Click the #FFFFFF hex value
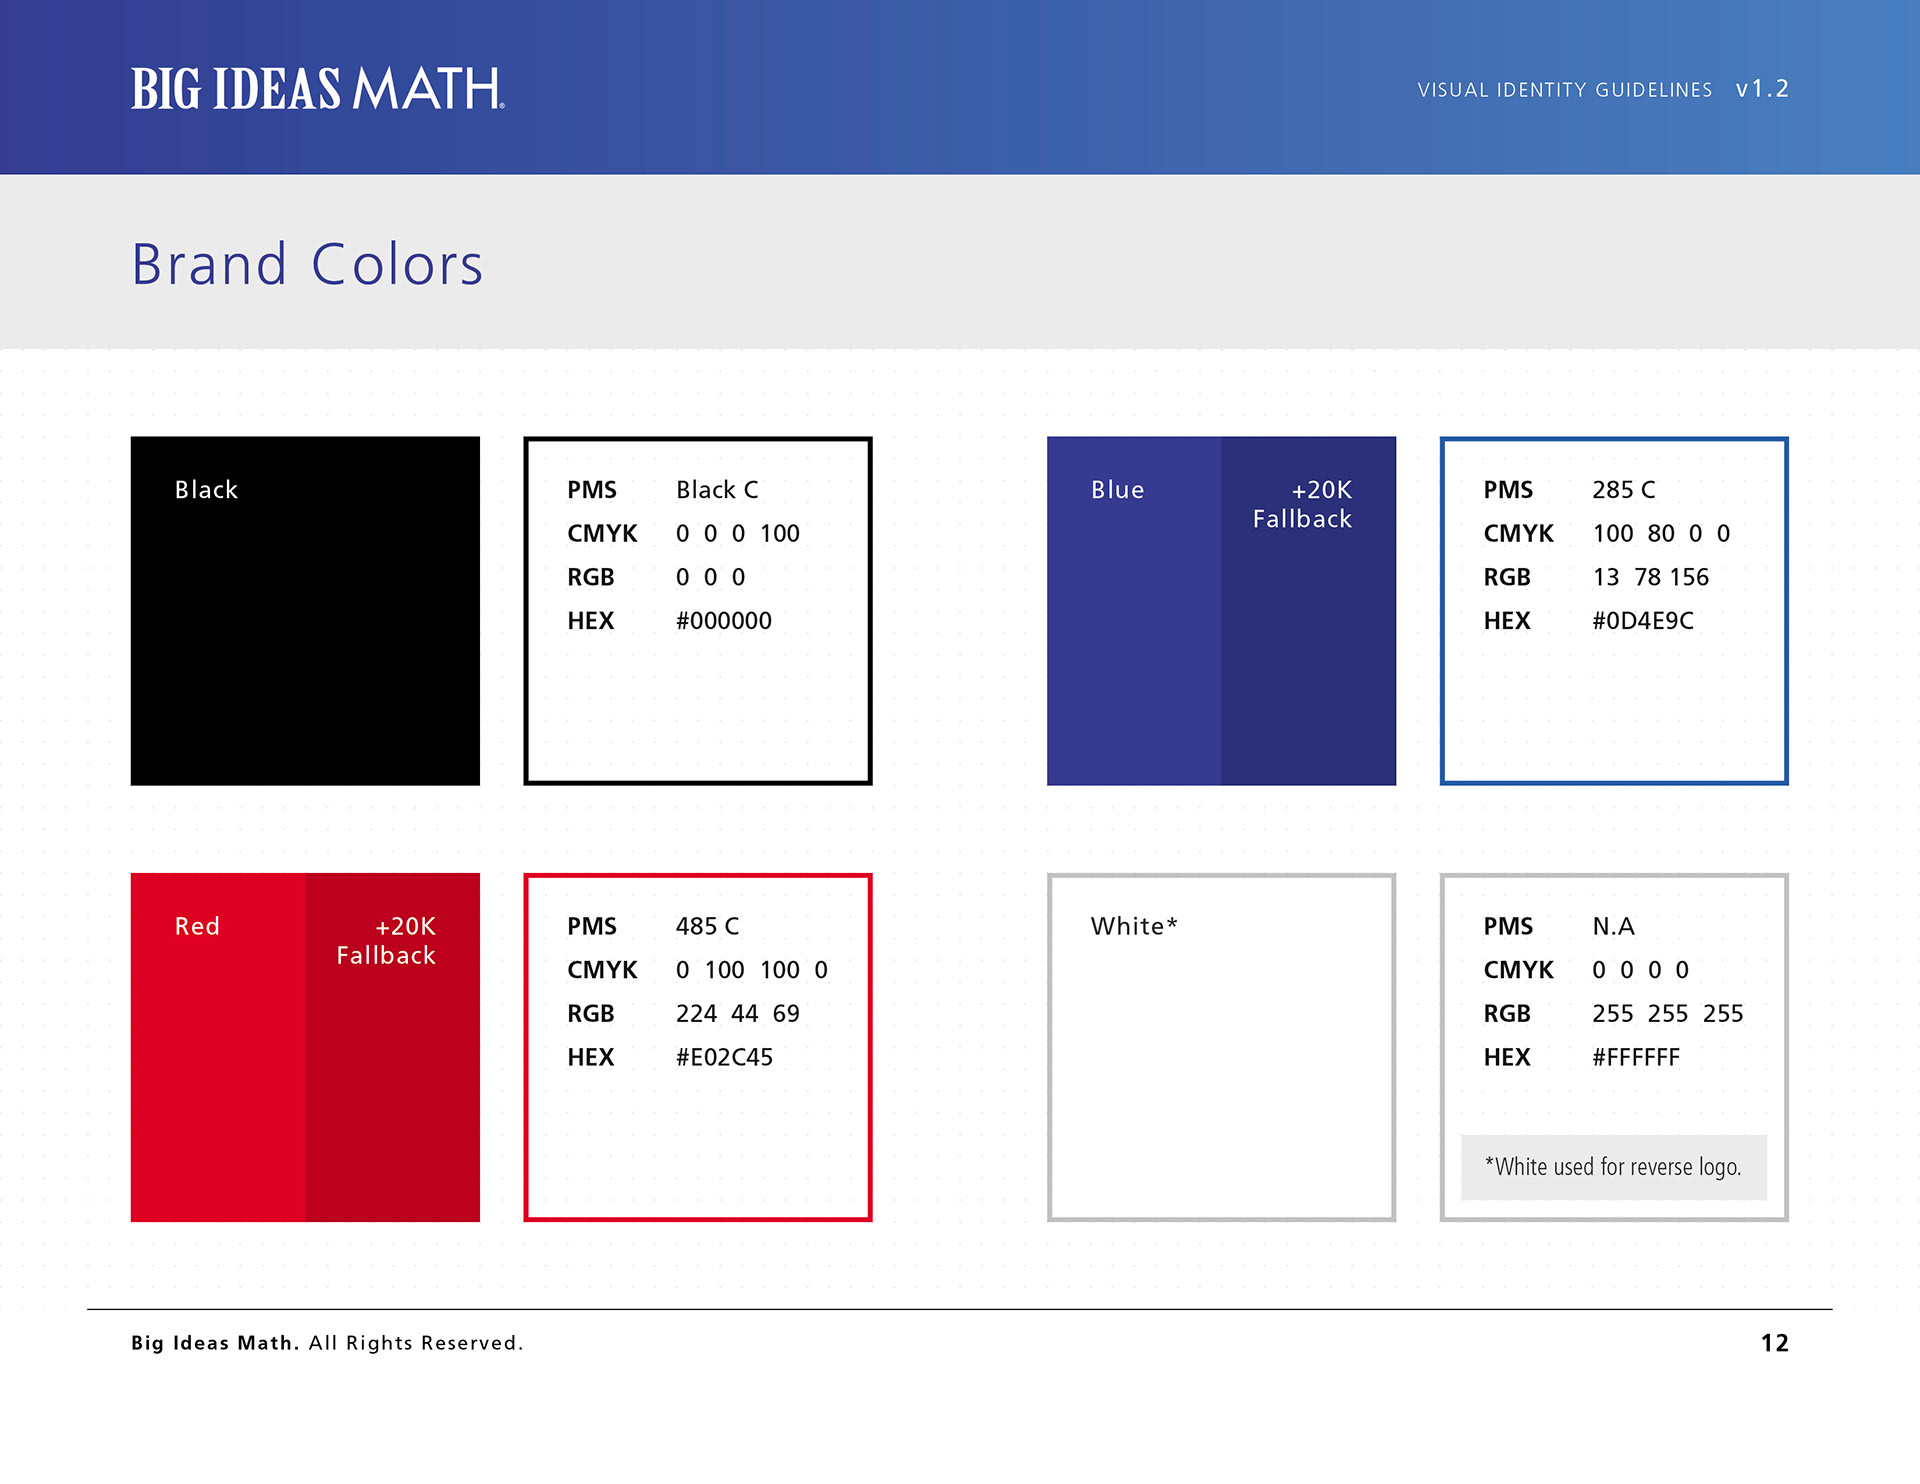The height and width of the screenshot is (1484, 1920). point(1635,1057)
